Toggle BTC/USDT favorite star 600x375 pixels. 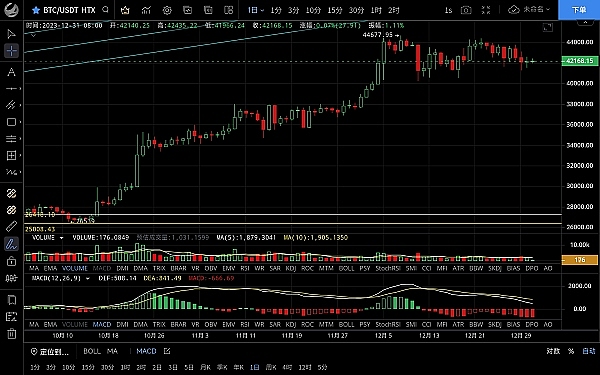(36, 10)
